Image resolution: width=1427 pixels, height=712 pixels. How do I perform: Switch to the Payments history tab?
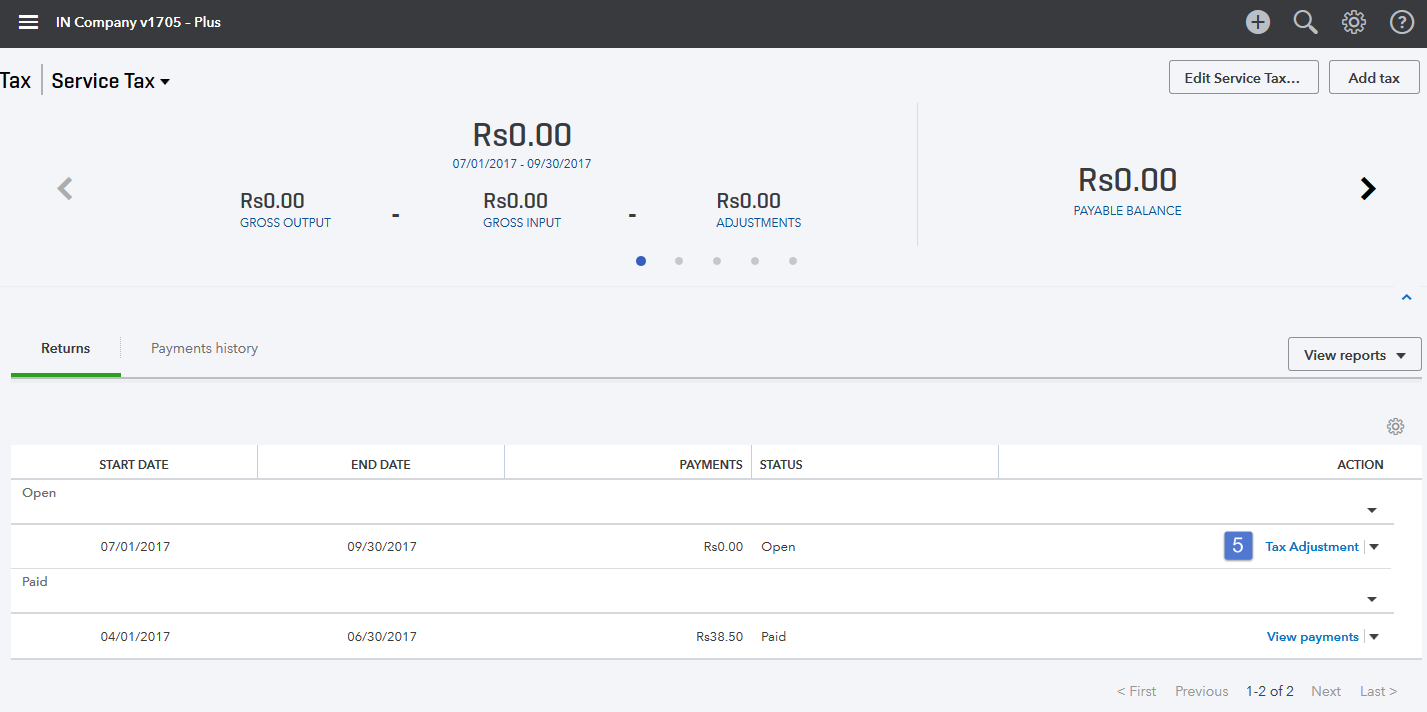click(204, 349)
